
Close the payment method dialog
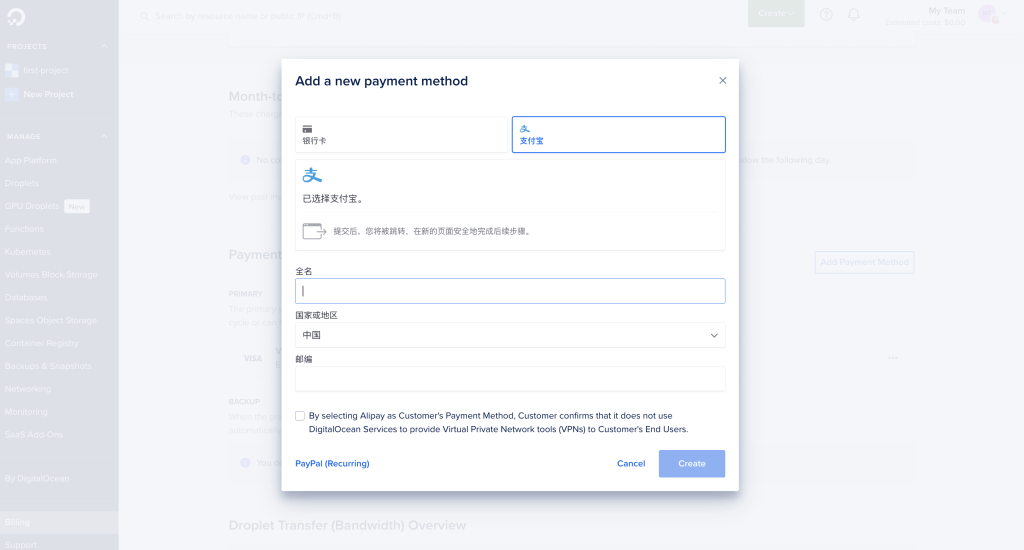click(722, 80)
